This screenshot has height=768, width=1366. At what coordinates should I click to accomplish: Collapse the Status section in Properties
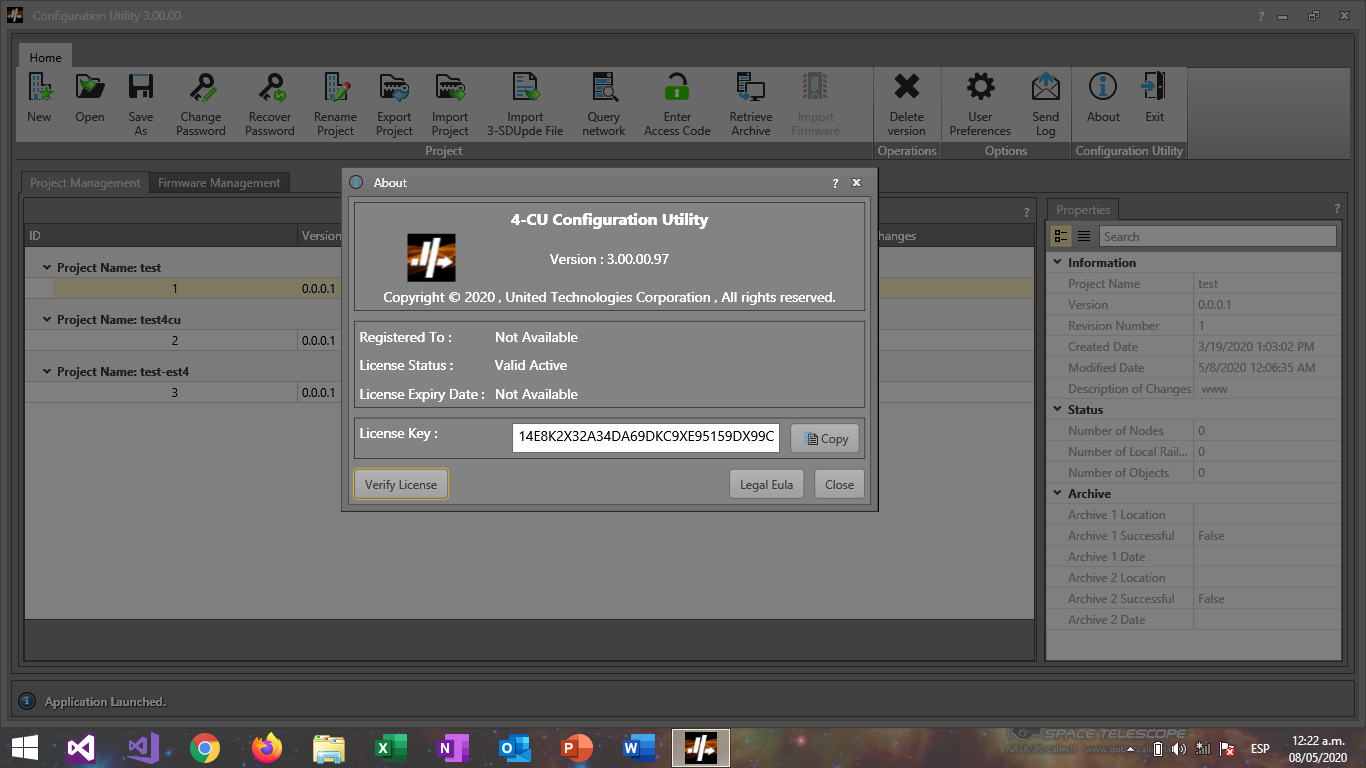pos(1058,410)
